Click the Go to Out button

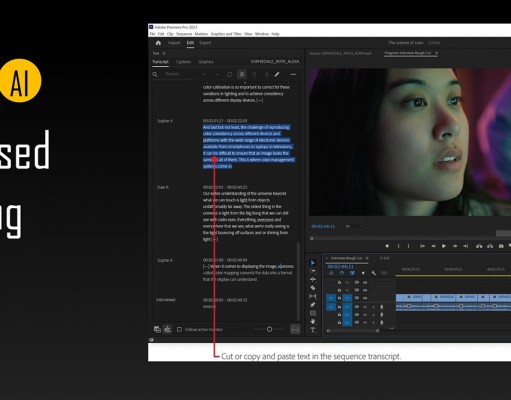pyautogui.click(x=466, y=246)
